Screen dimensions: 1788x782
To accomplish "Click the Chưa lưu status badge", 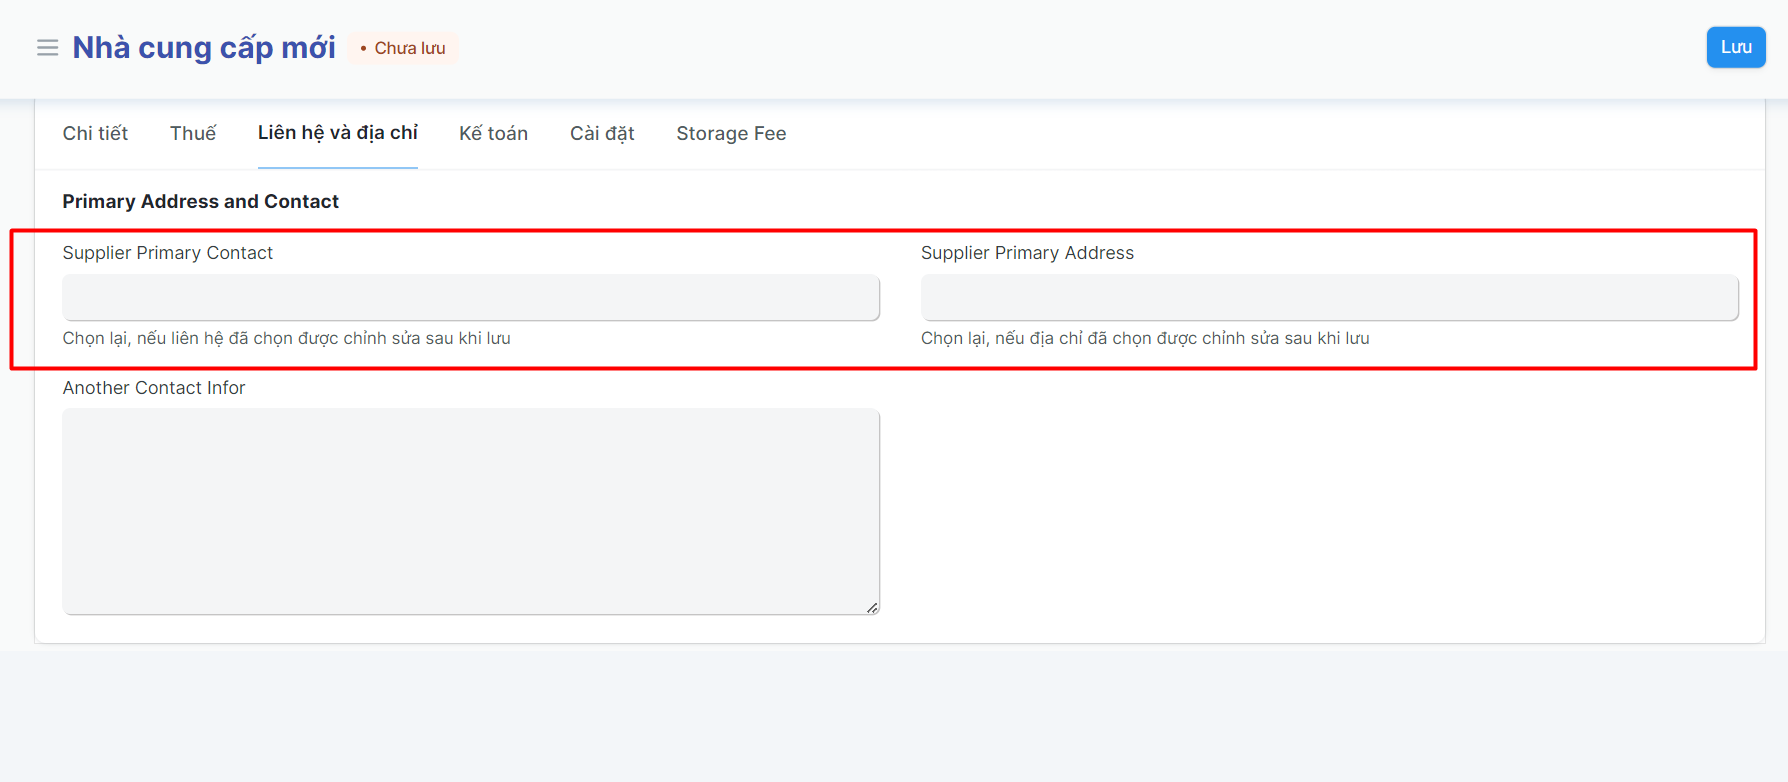I will click(x=404, y=48).
